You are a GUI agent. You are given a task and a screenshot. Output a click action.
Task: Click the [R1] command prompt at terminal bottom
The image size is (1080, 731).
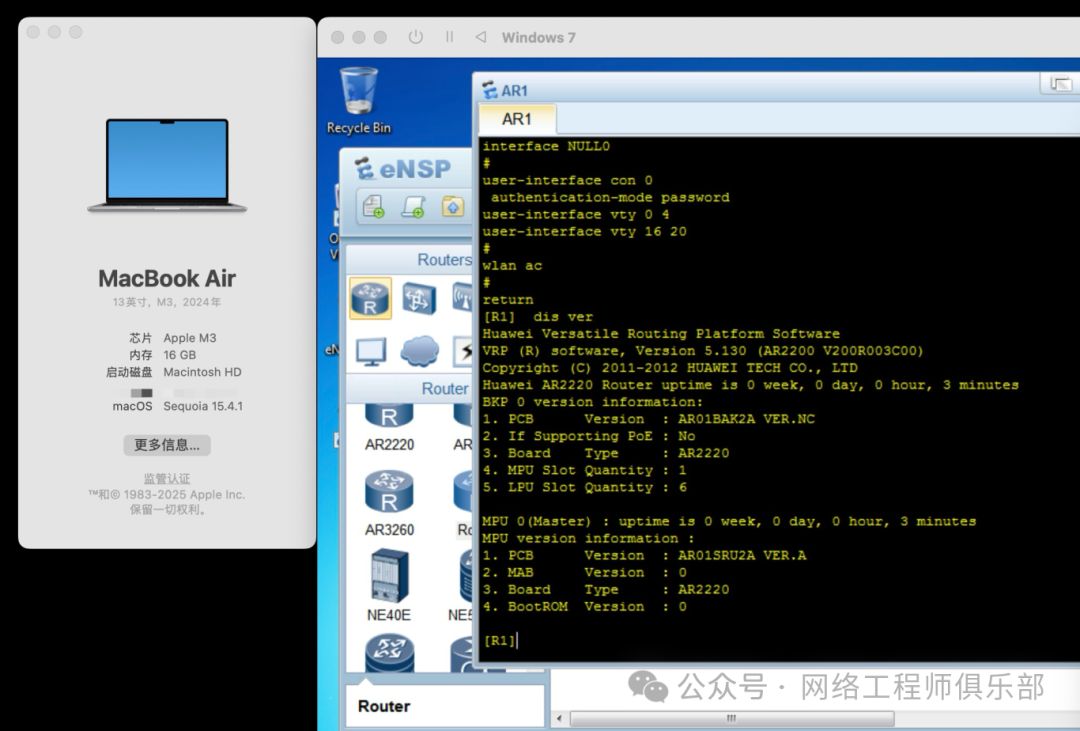click(499, 641)
